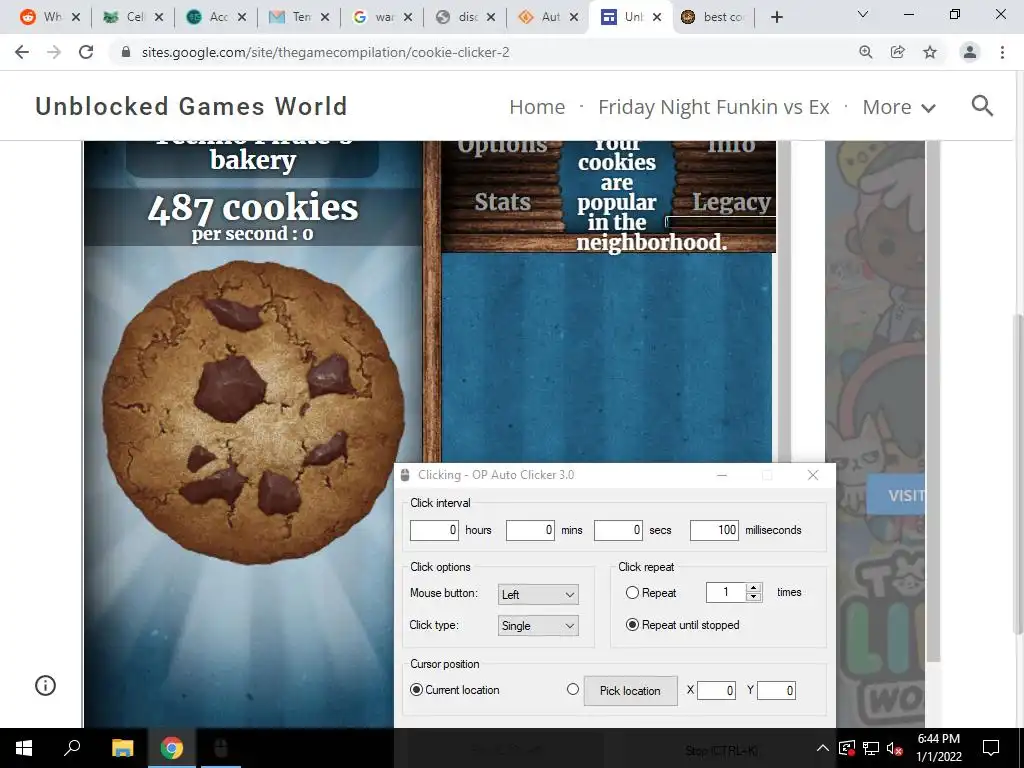
Task: Click the hours interval field
Action: click(434, 530)
